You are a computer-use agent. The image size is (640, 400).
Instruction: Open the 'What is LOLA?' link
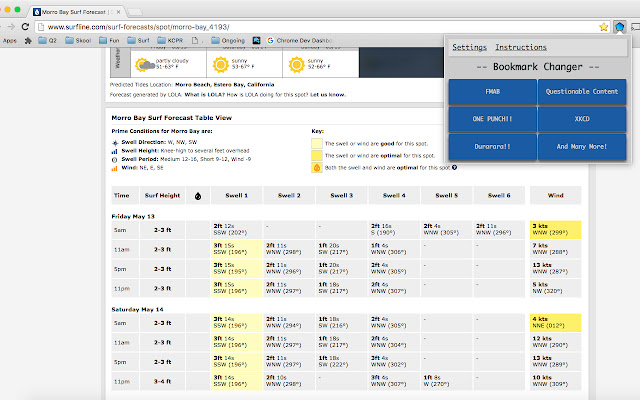[x=204, y=95]
